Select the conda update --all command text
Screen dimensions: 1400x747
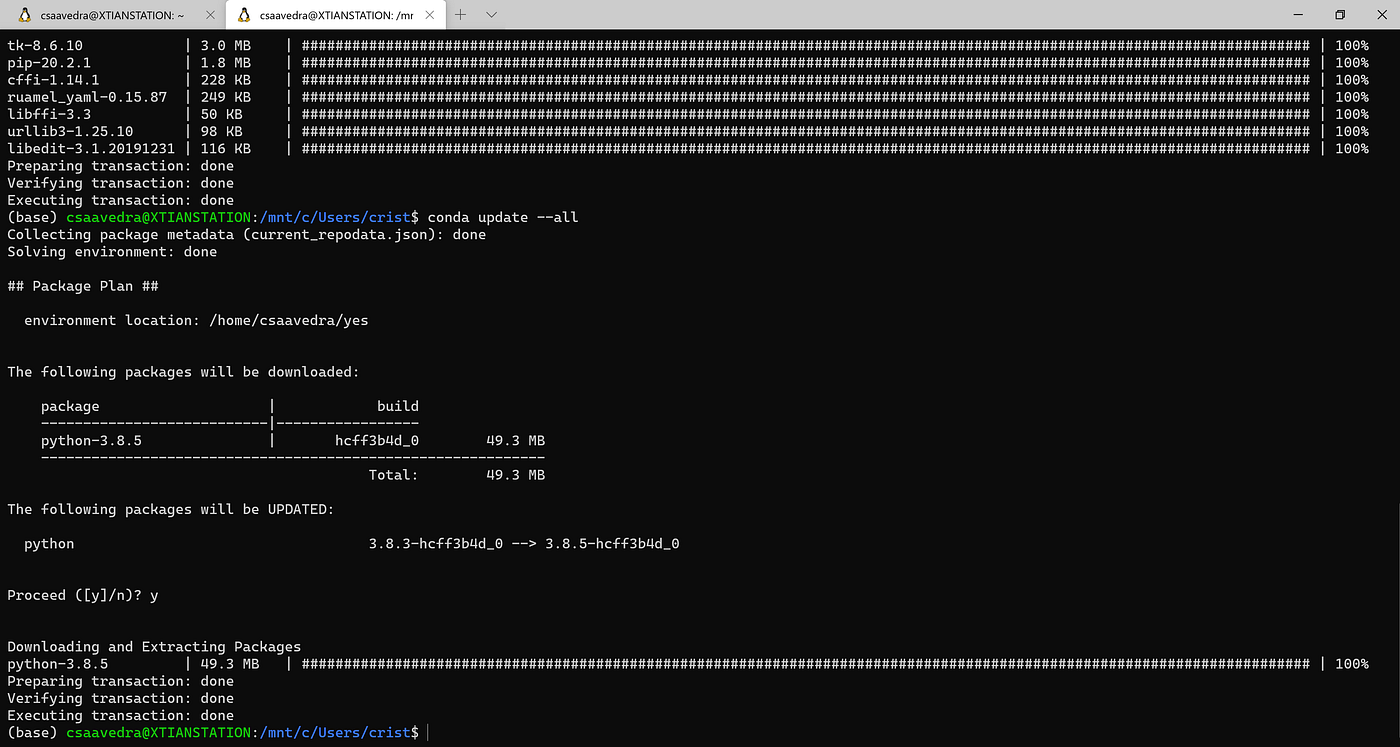pos(502,217)
